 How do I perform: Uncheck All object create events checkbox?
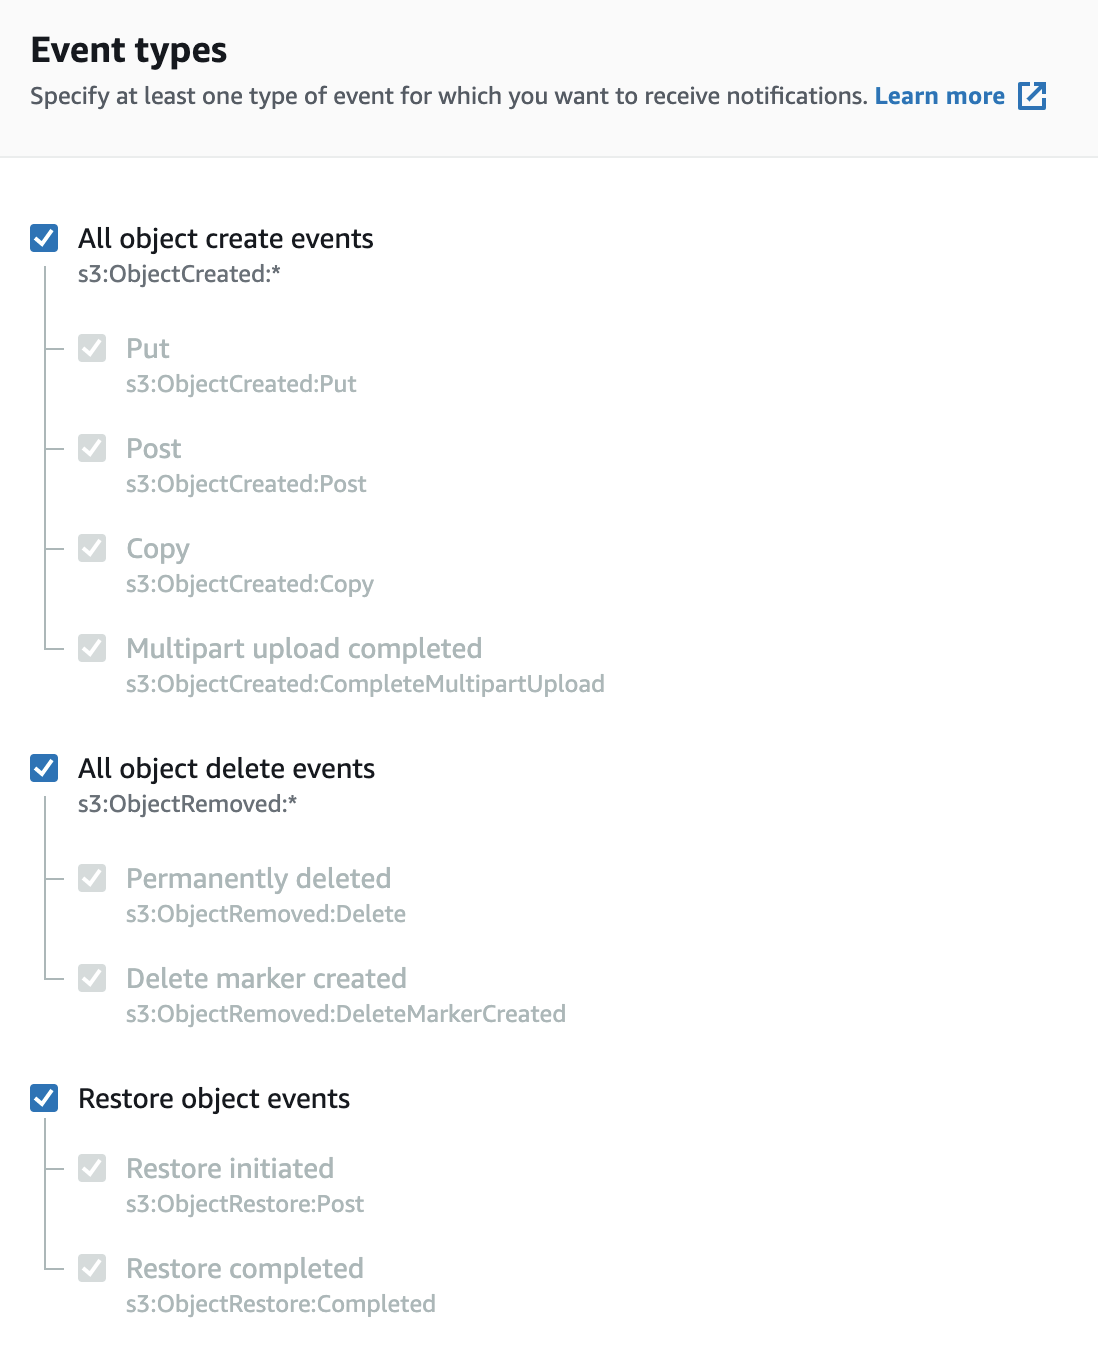click(x=44, y=238)
